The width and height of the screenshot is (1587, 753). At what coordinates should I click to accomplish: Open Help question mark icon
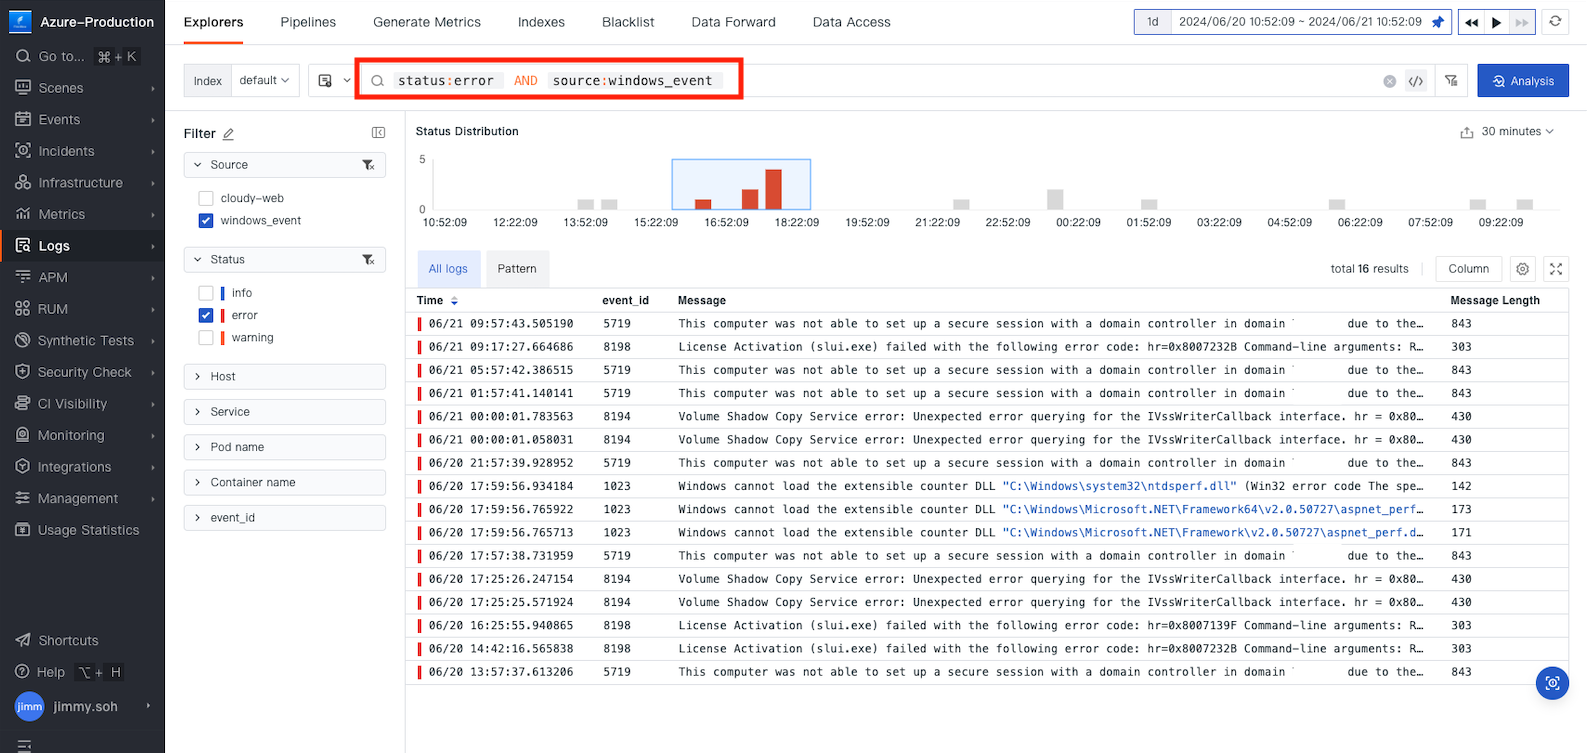pyautogui.click(x=22, y=672)
